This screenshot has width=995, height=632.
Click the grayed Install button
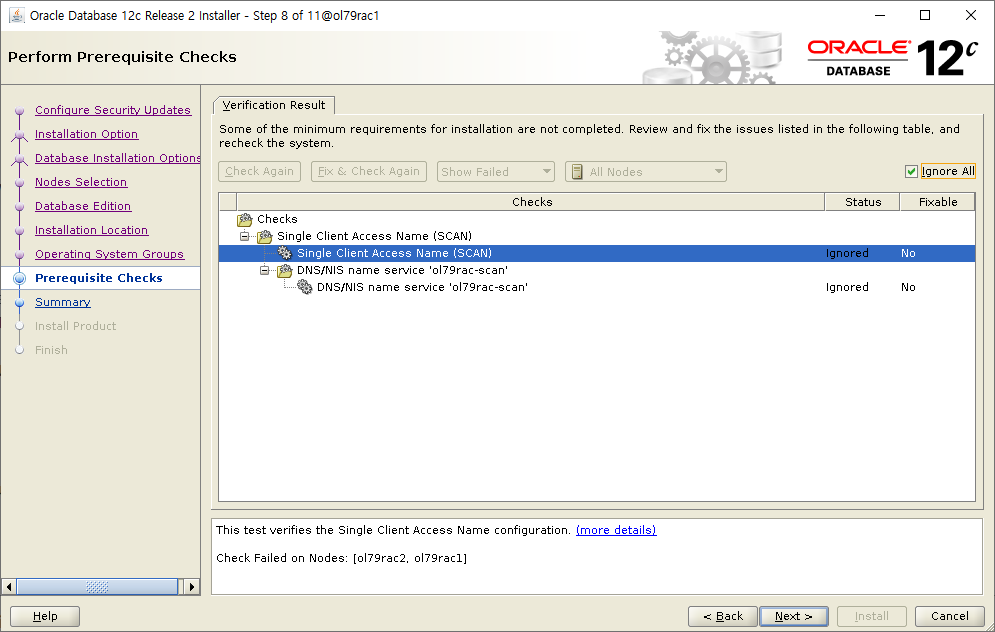coord(872,616)
